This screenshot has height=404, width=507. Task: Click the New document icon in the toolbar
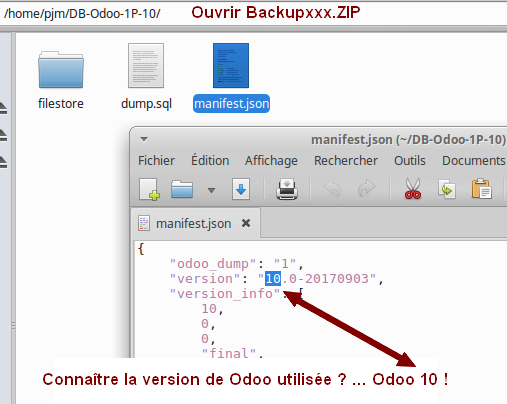pos(149,189)
